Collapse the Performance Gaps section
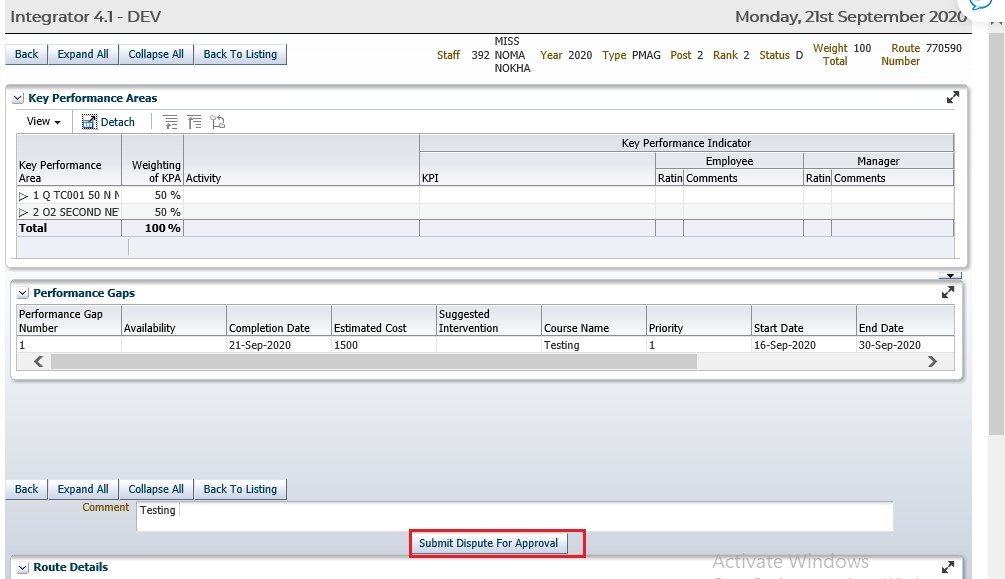The height and width of the screenshot is (579, 1005). [23, 294]
